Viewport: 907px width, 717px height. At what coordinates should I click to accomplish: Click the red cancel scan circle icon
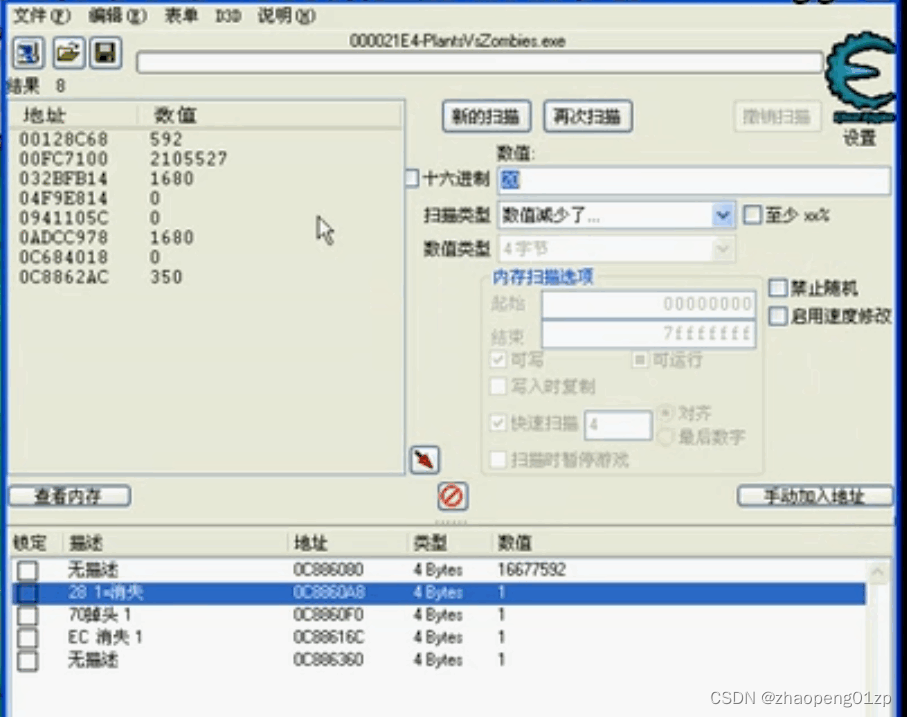click(x=451, y=496)
